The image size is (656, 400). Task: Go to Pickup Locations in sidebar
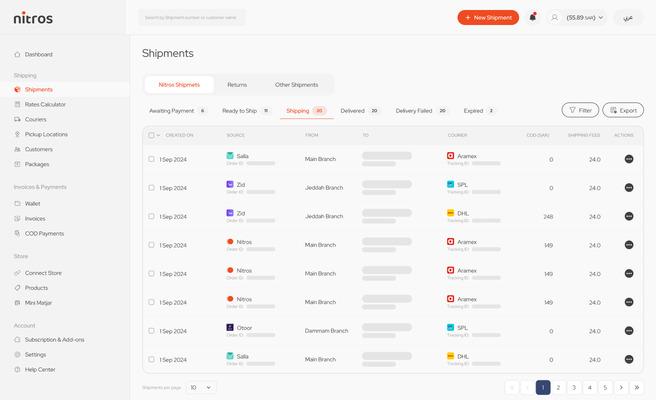[x=46, y=134]
